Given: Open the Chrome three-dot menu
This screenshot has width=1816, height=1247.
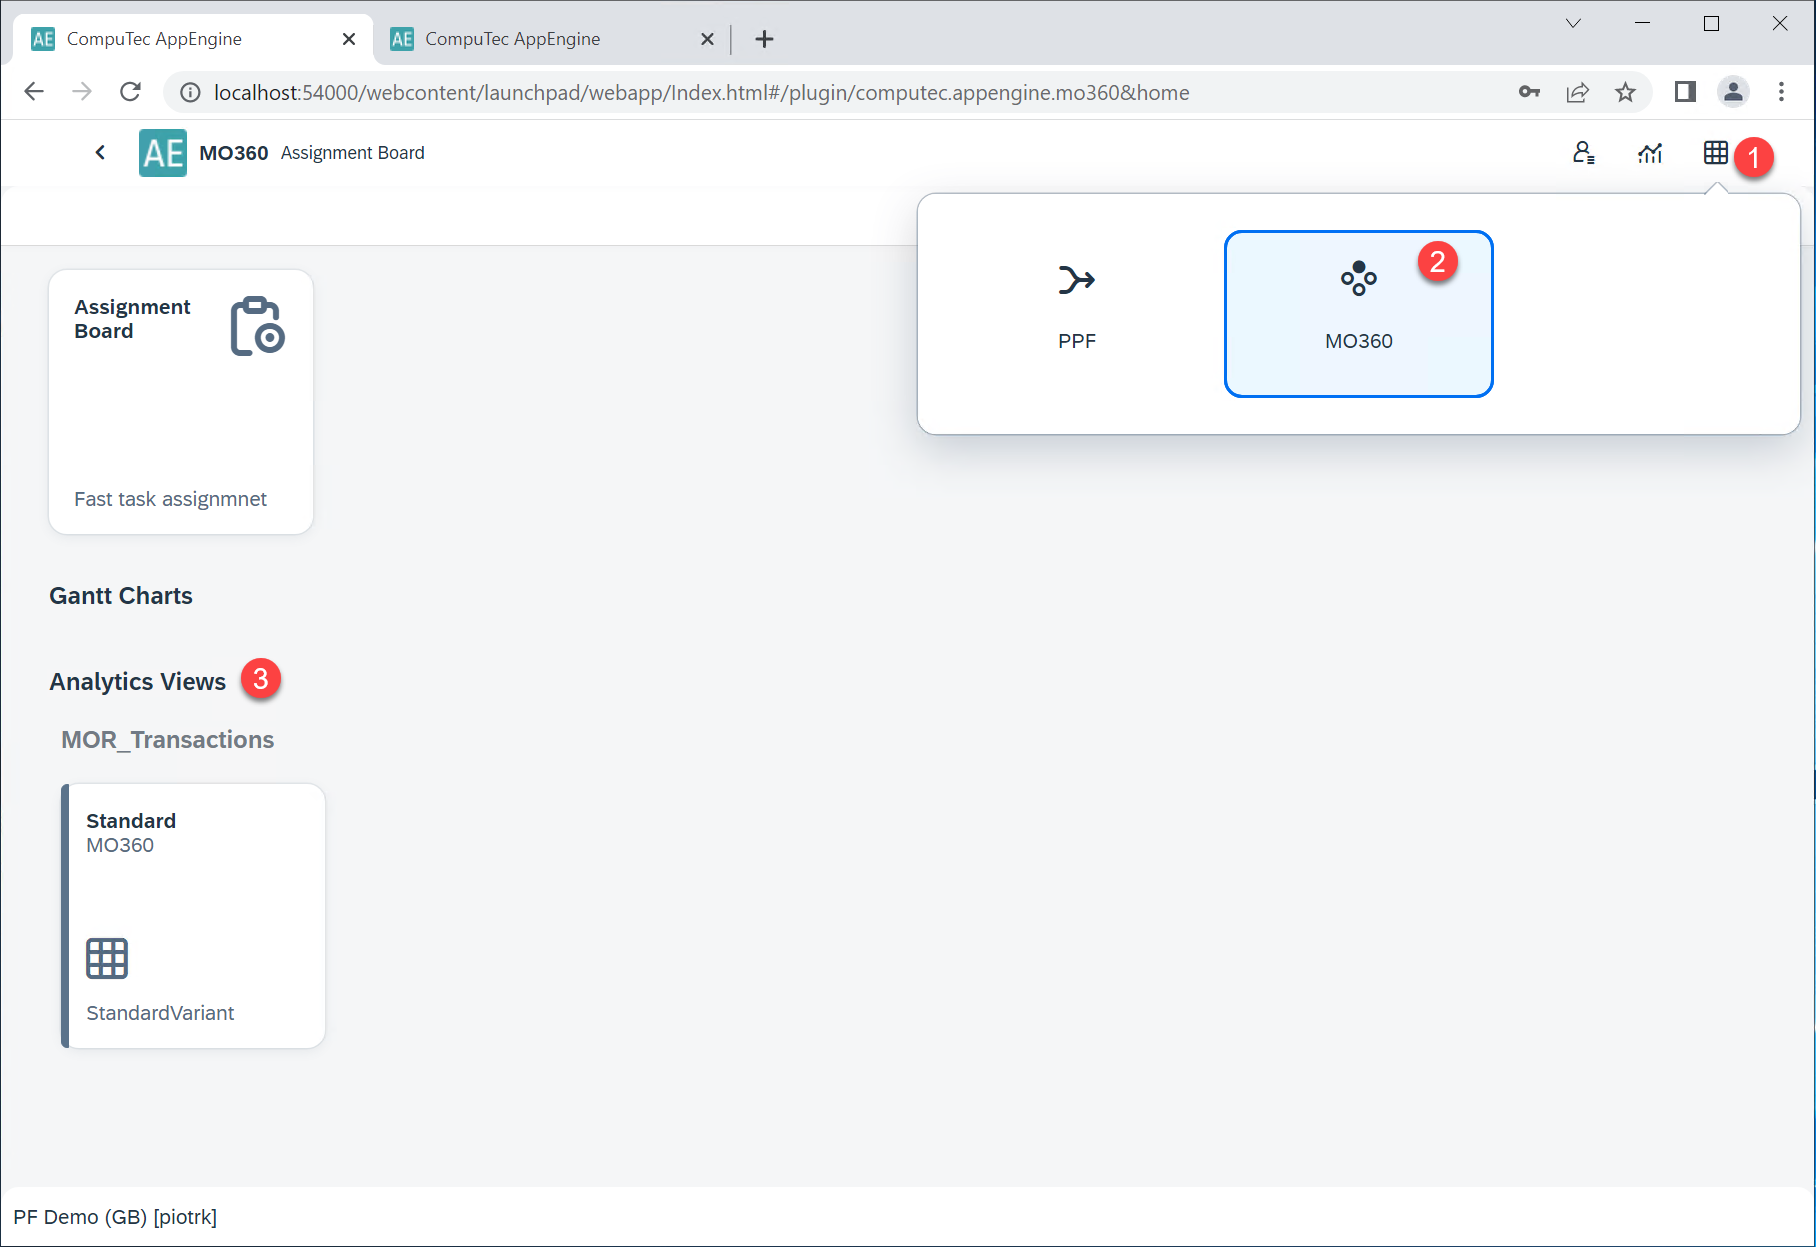Looking at the screenshot, I should (1781, 92).
